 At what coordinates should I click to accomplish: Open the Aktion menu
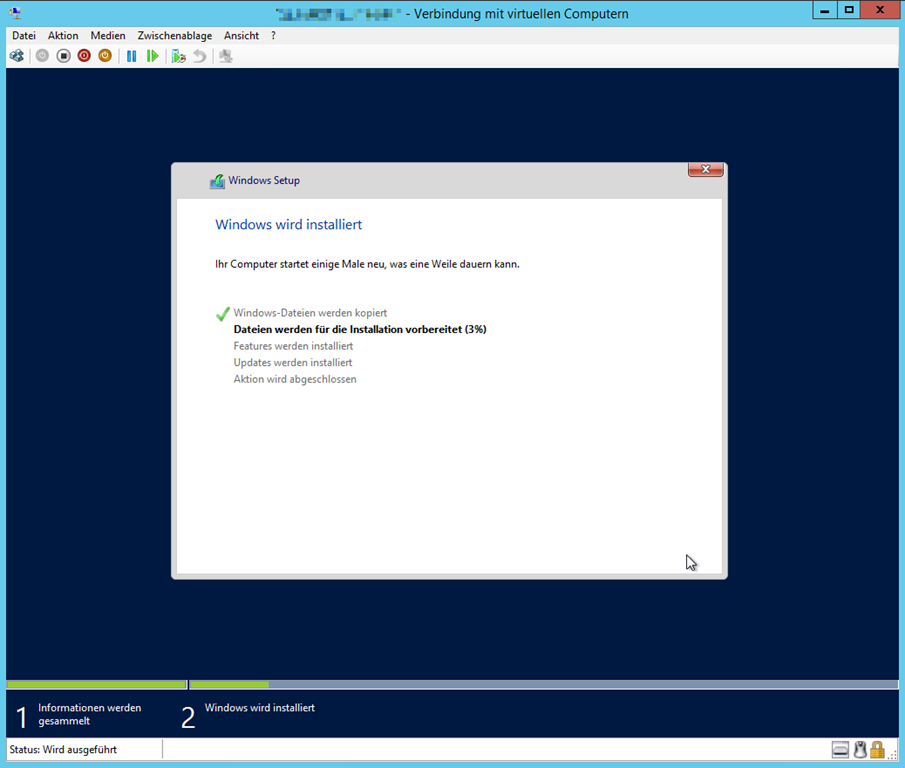pos(63,35)
